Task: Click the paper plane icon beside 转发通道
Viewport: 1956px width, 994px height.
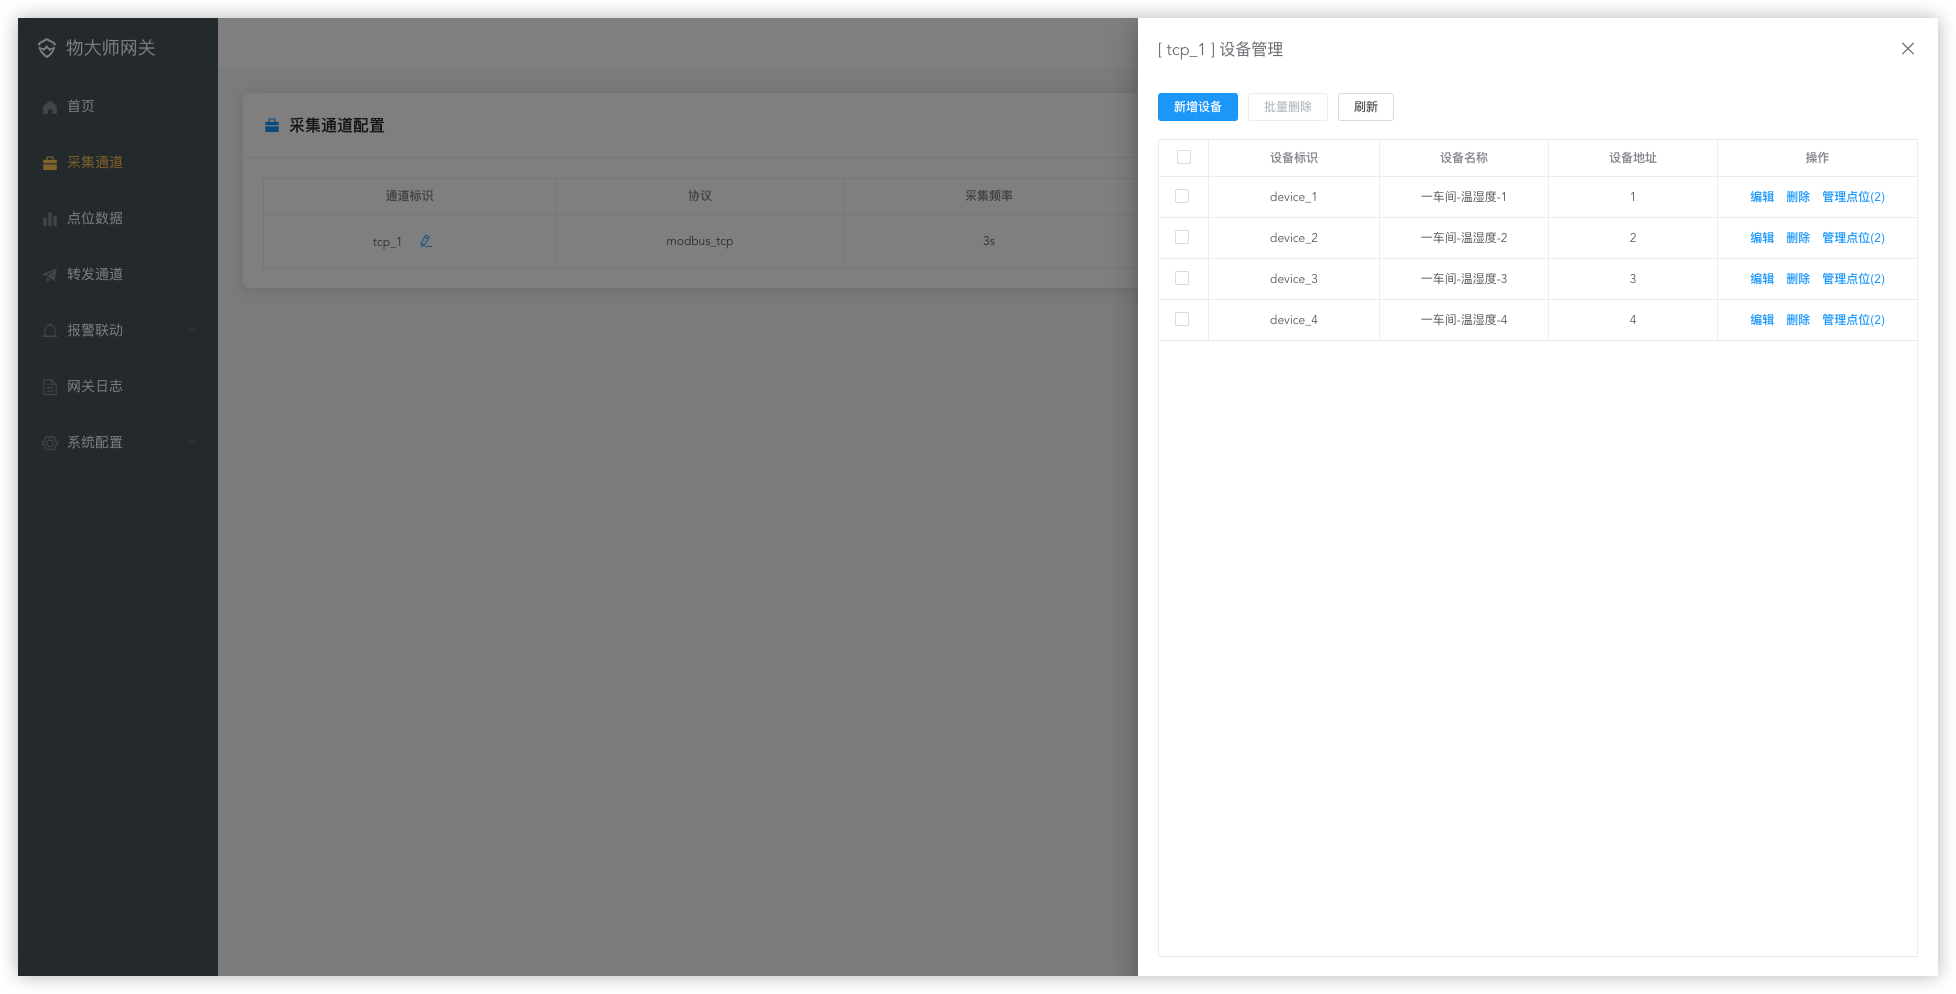Action: [x=50, y=275]
